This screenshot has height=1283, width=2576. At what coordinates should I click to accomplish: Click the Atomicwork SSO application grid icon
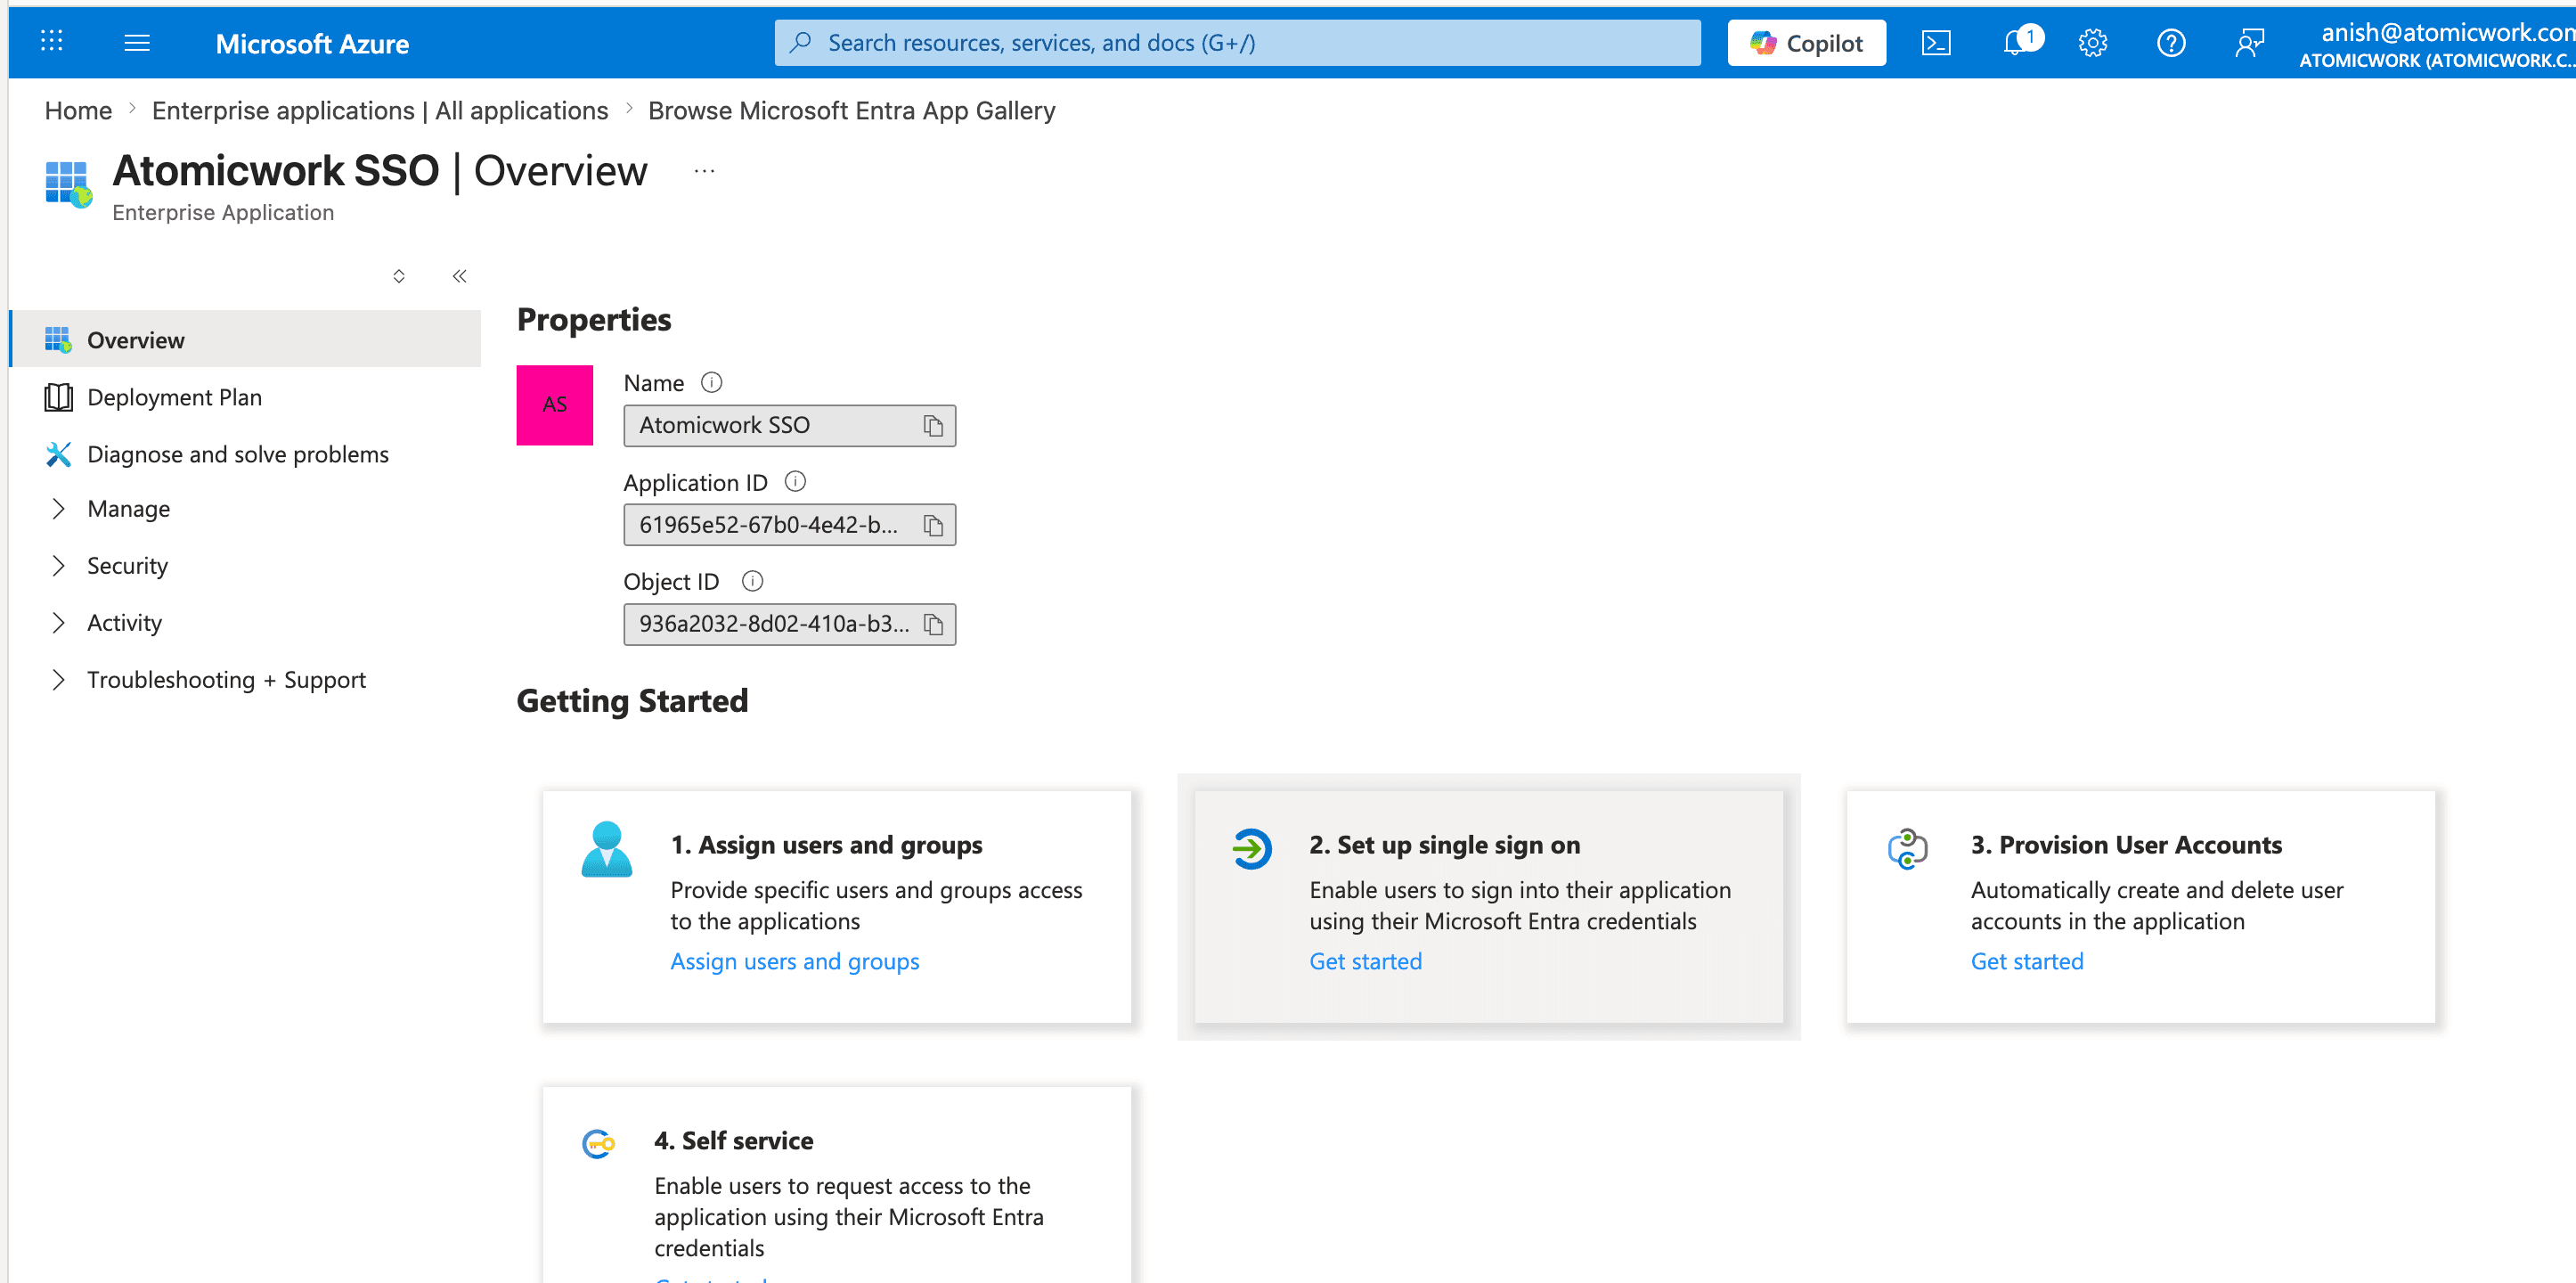click(x=68, y=184)
